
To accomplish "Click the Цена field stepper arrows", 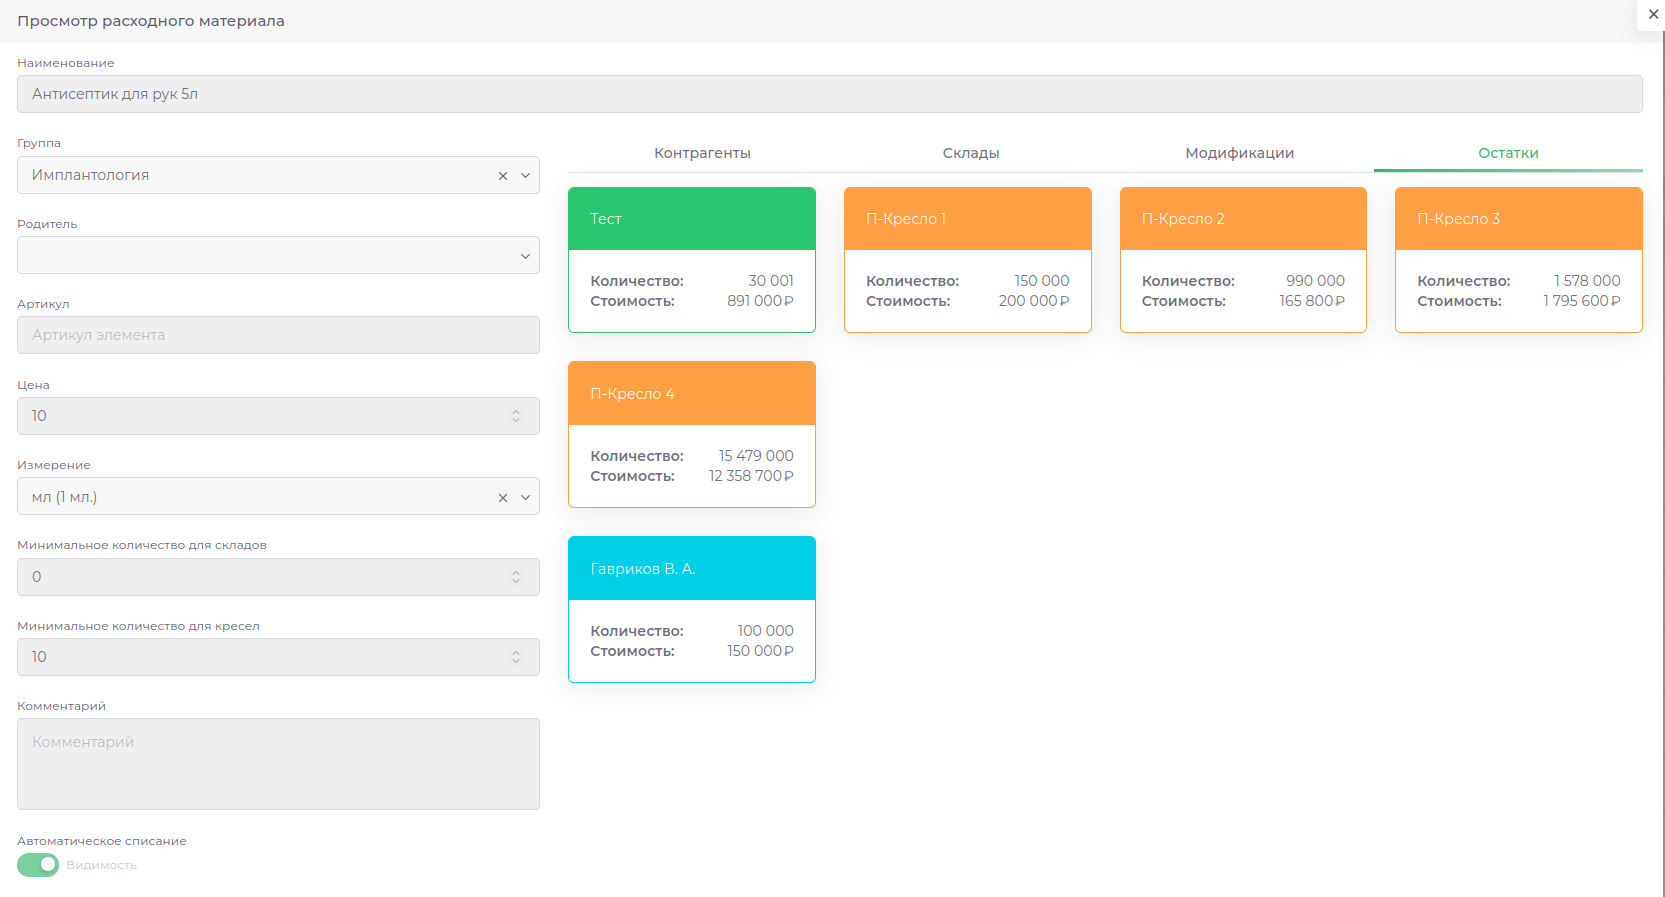I will (x=516, y=416).
